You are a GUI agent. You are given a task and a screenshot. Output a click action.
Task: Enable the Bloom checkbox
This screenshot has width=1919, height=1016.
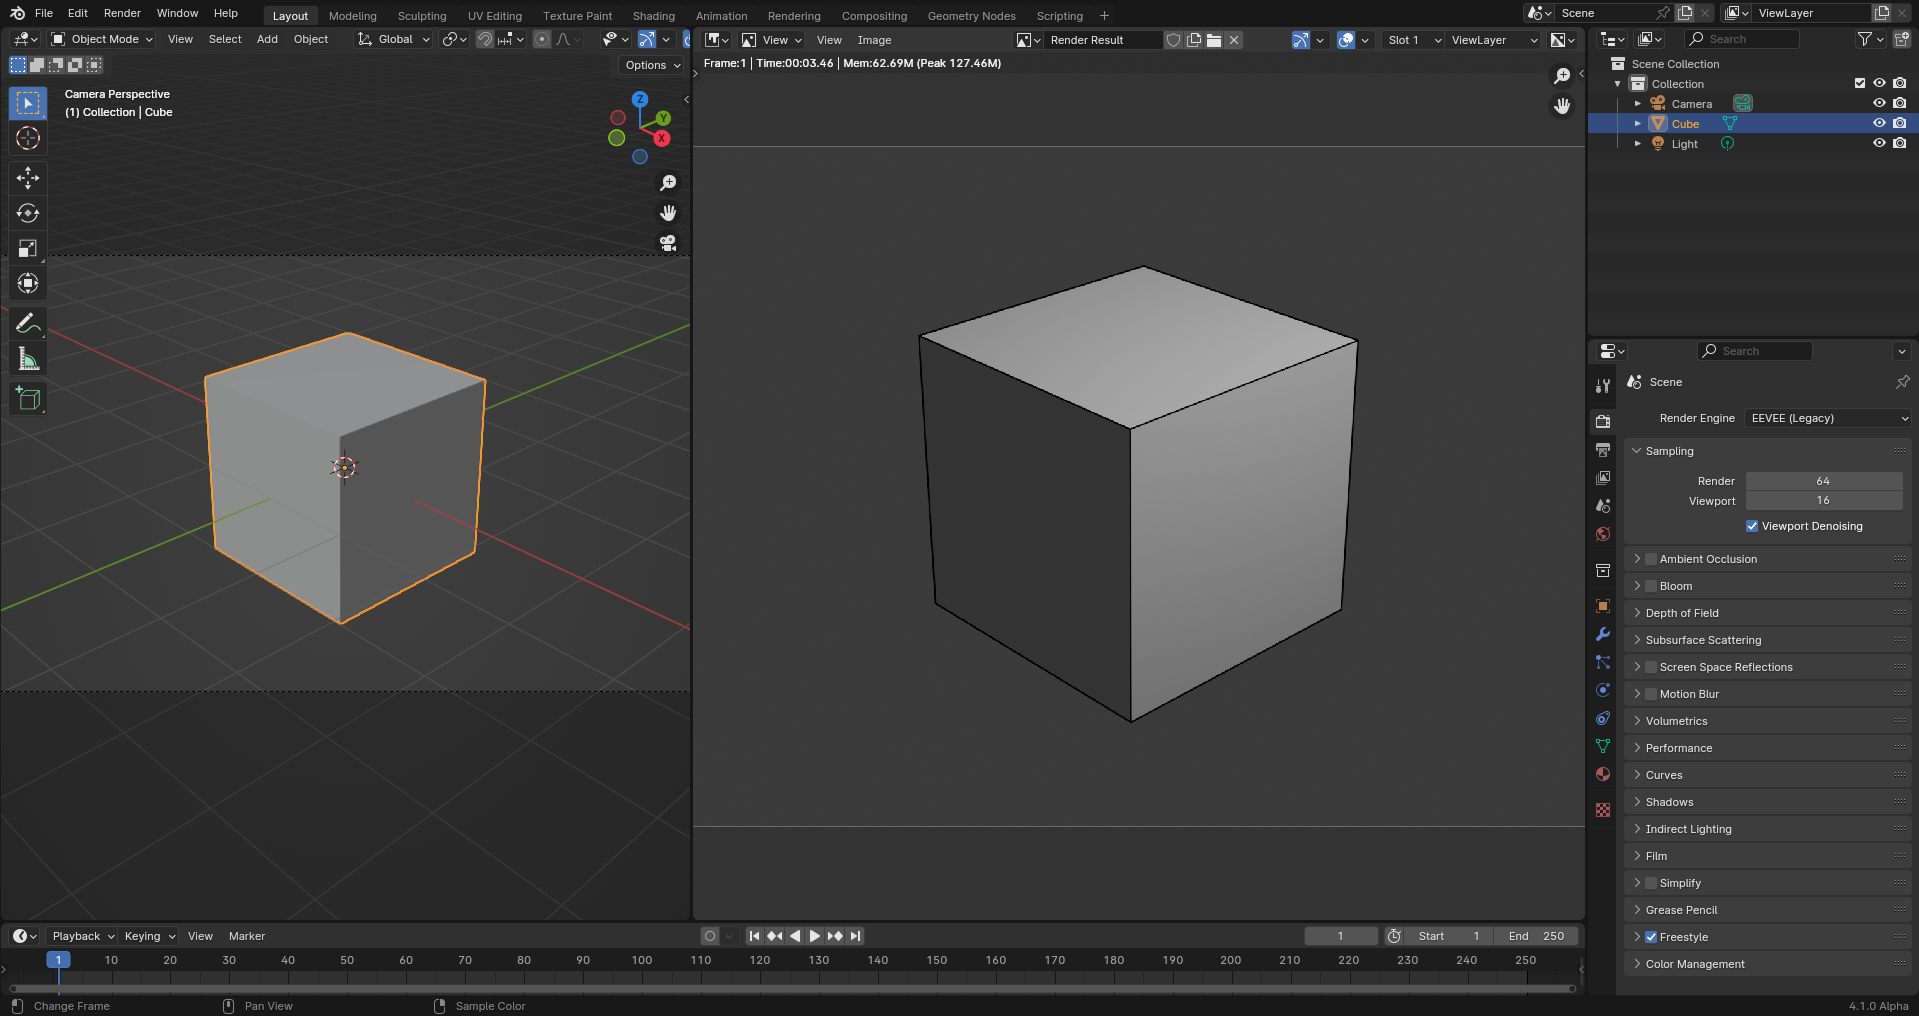click(x=1651, y=586)
